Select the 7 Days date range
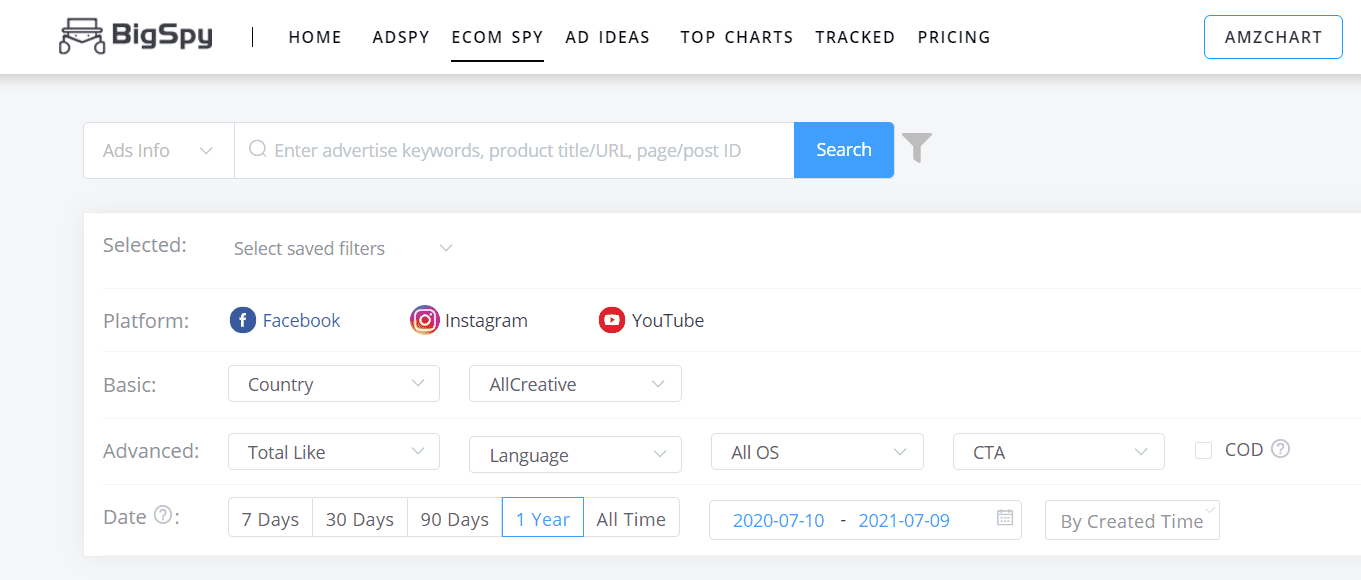Image resolution: width=1361 pixels, height=580 pixels. click(270, 518)
